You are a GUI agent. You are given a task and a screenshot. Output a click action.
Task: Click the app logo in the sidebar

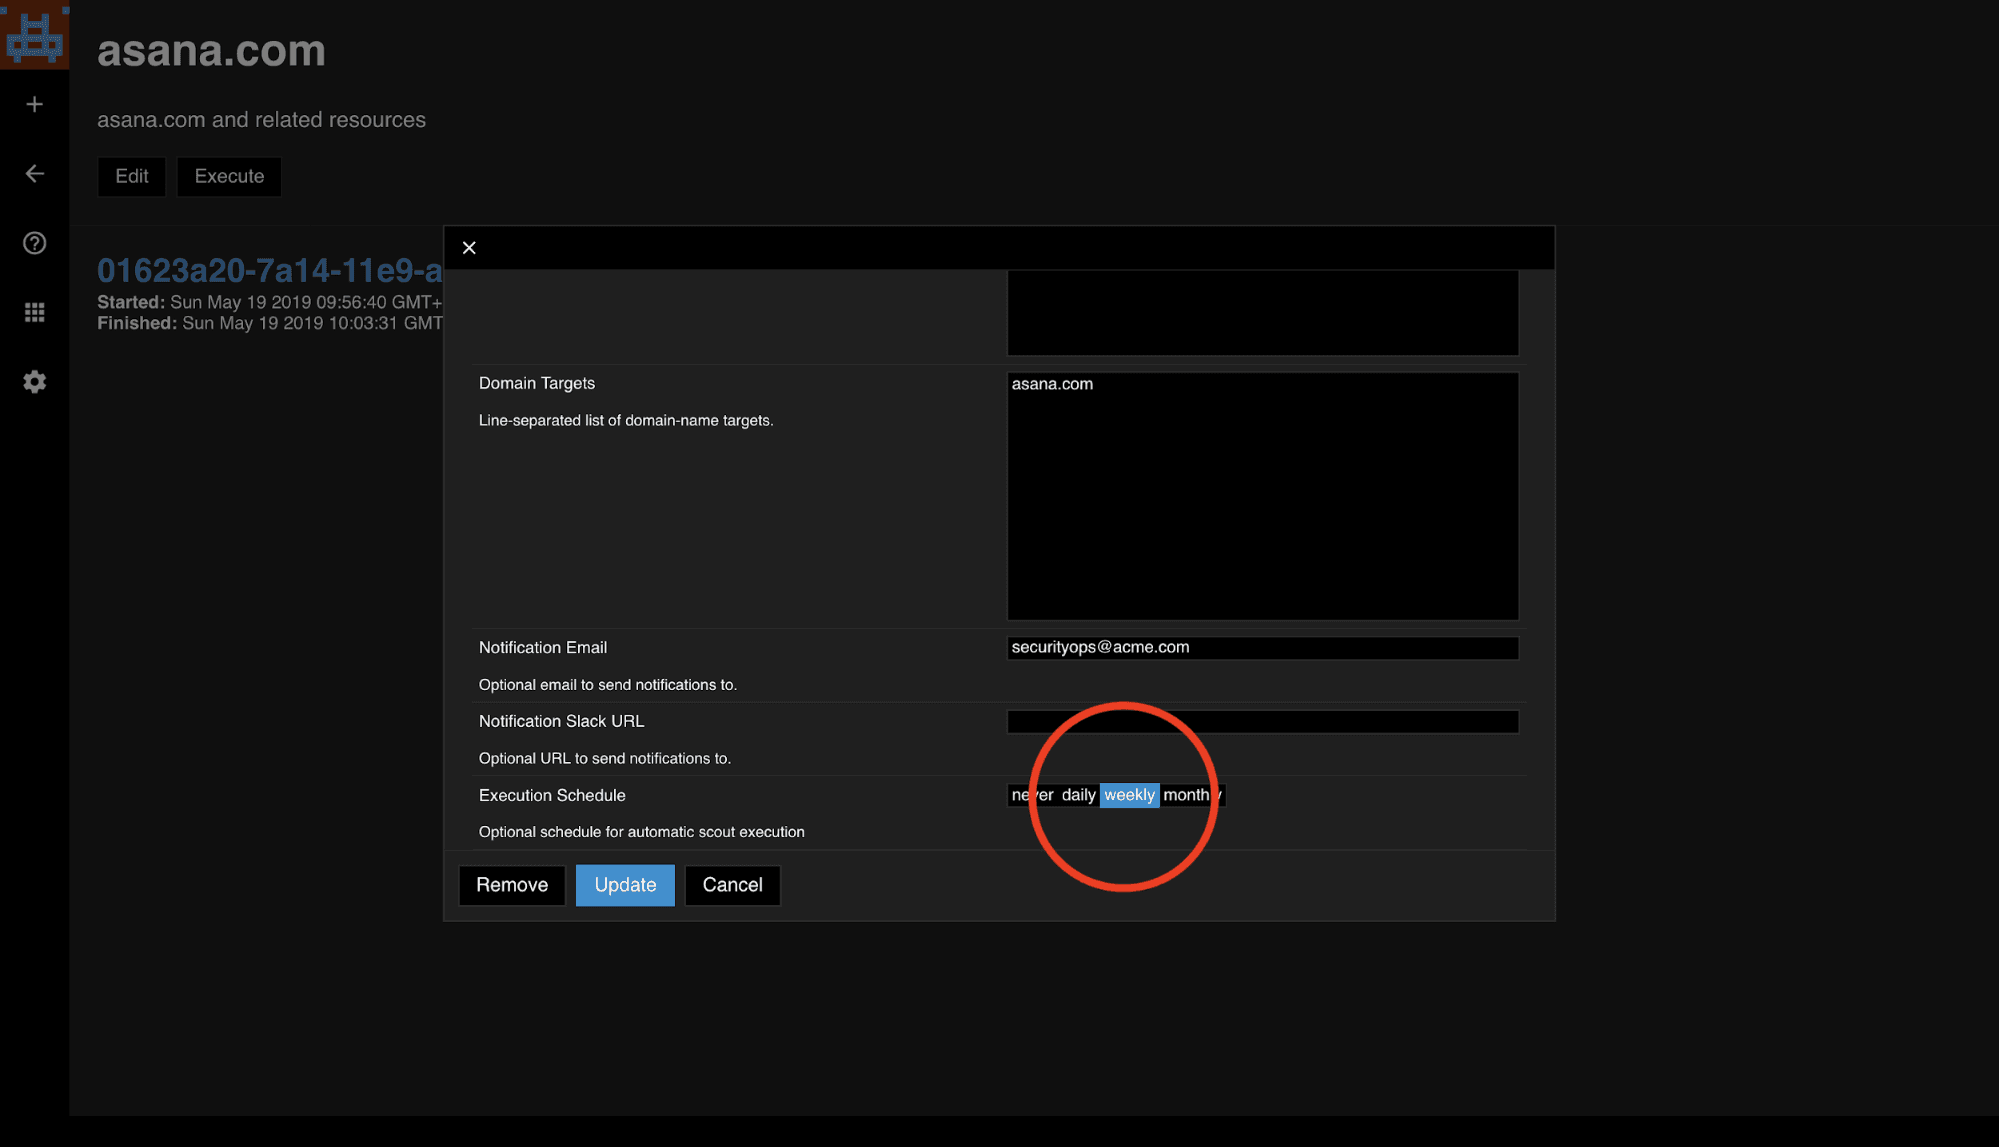(34, 35)
